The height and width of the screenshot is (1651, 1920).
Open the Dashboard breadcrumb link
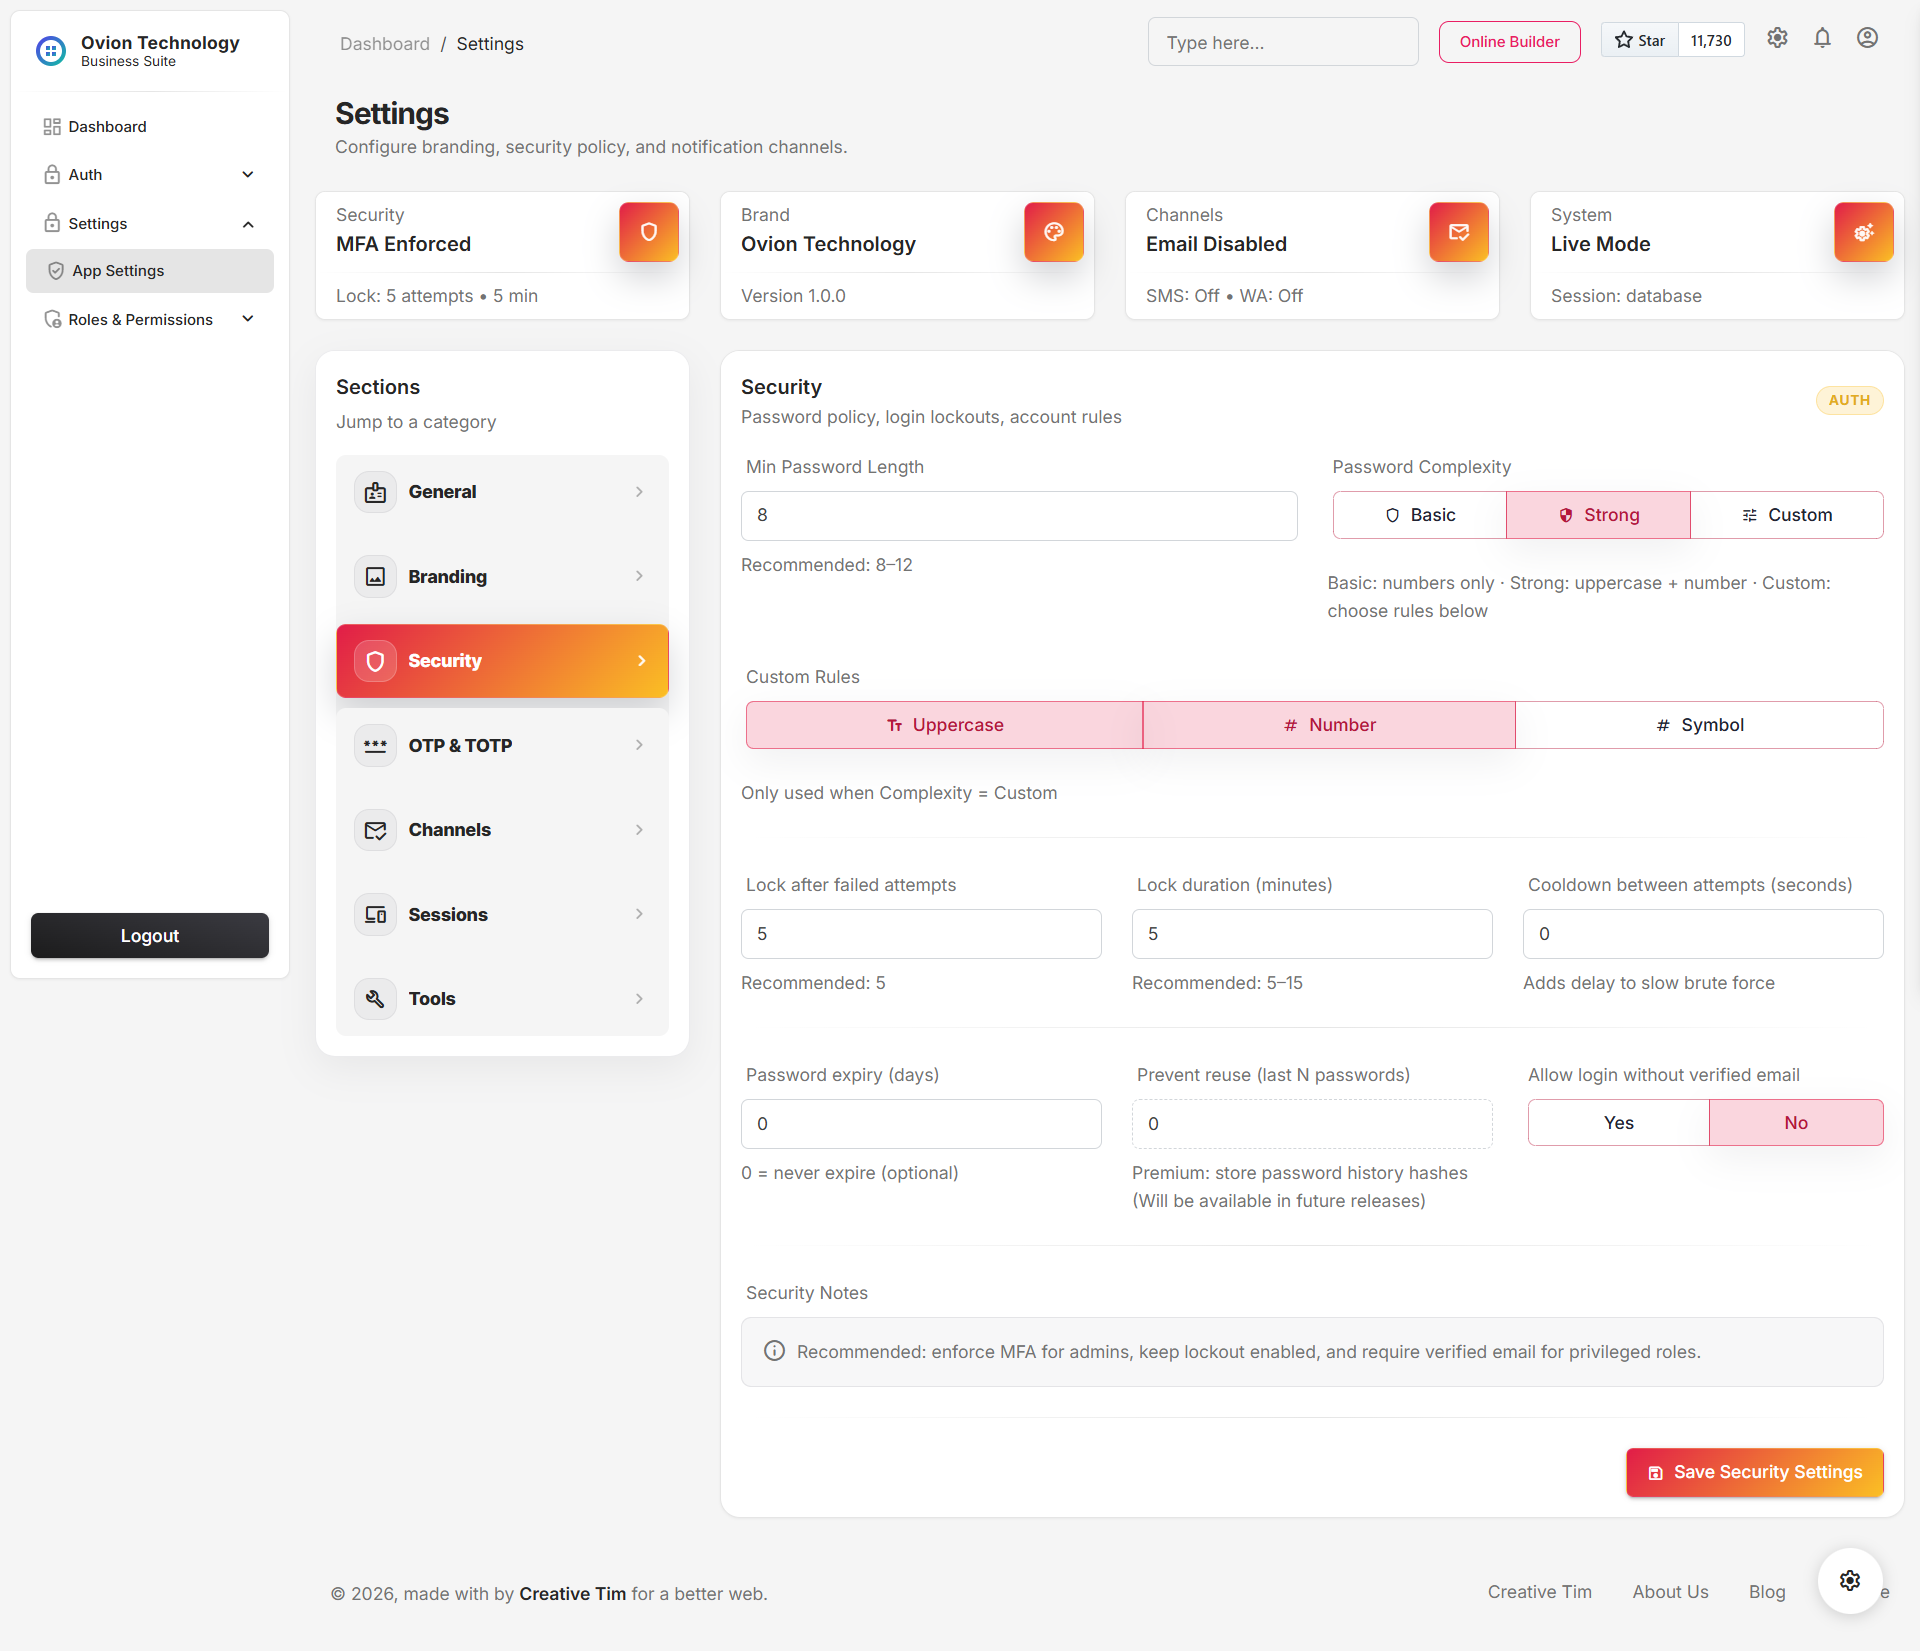point(384,43)
